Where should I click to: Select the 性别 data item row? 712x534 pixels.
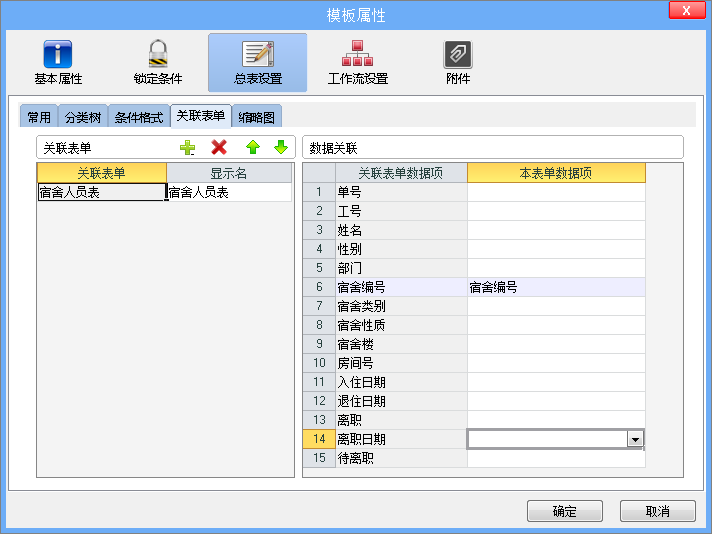(401, 249)
